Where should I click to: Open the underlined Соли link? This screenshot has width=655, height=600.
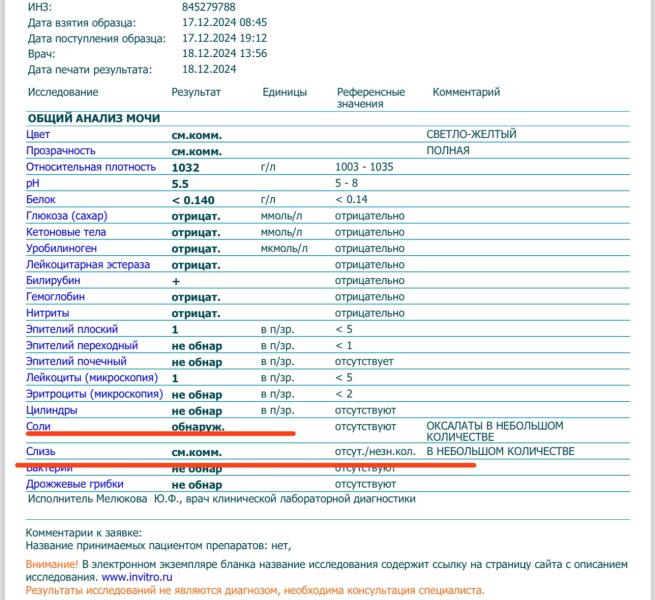tap(38, 427)
